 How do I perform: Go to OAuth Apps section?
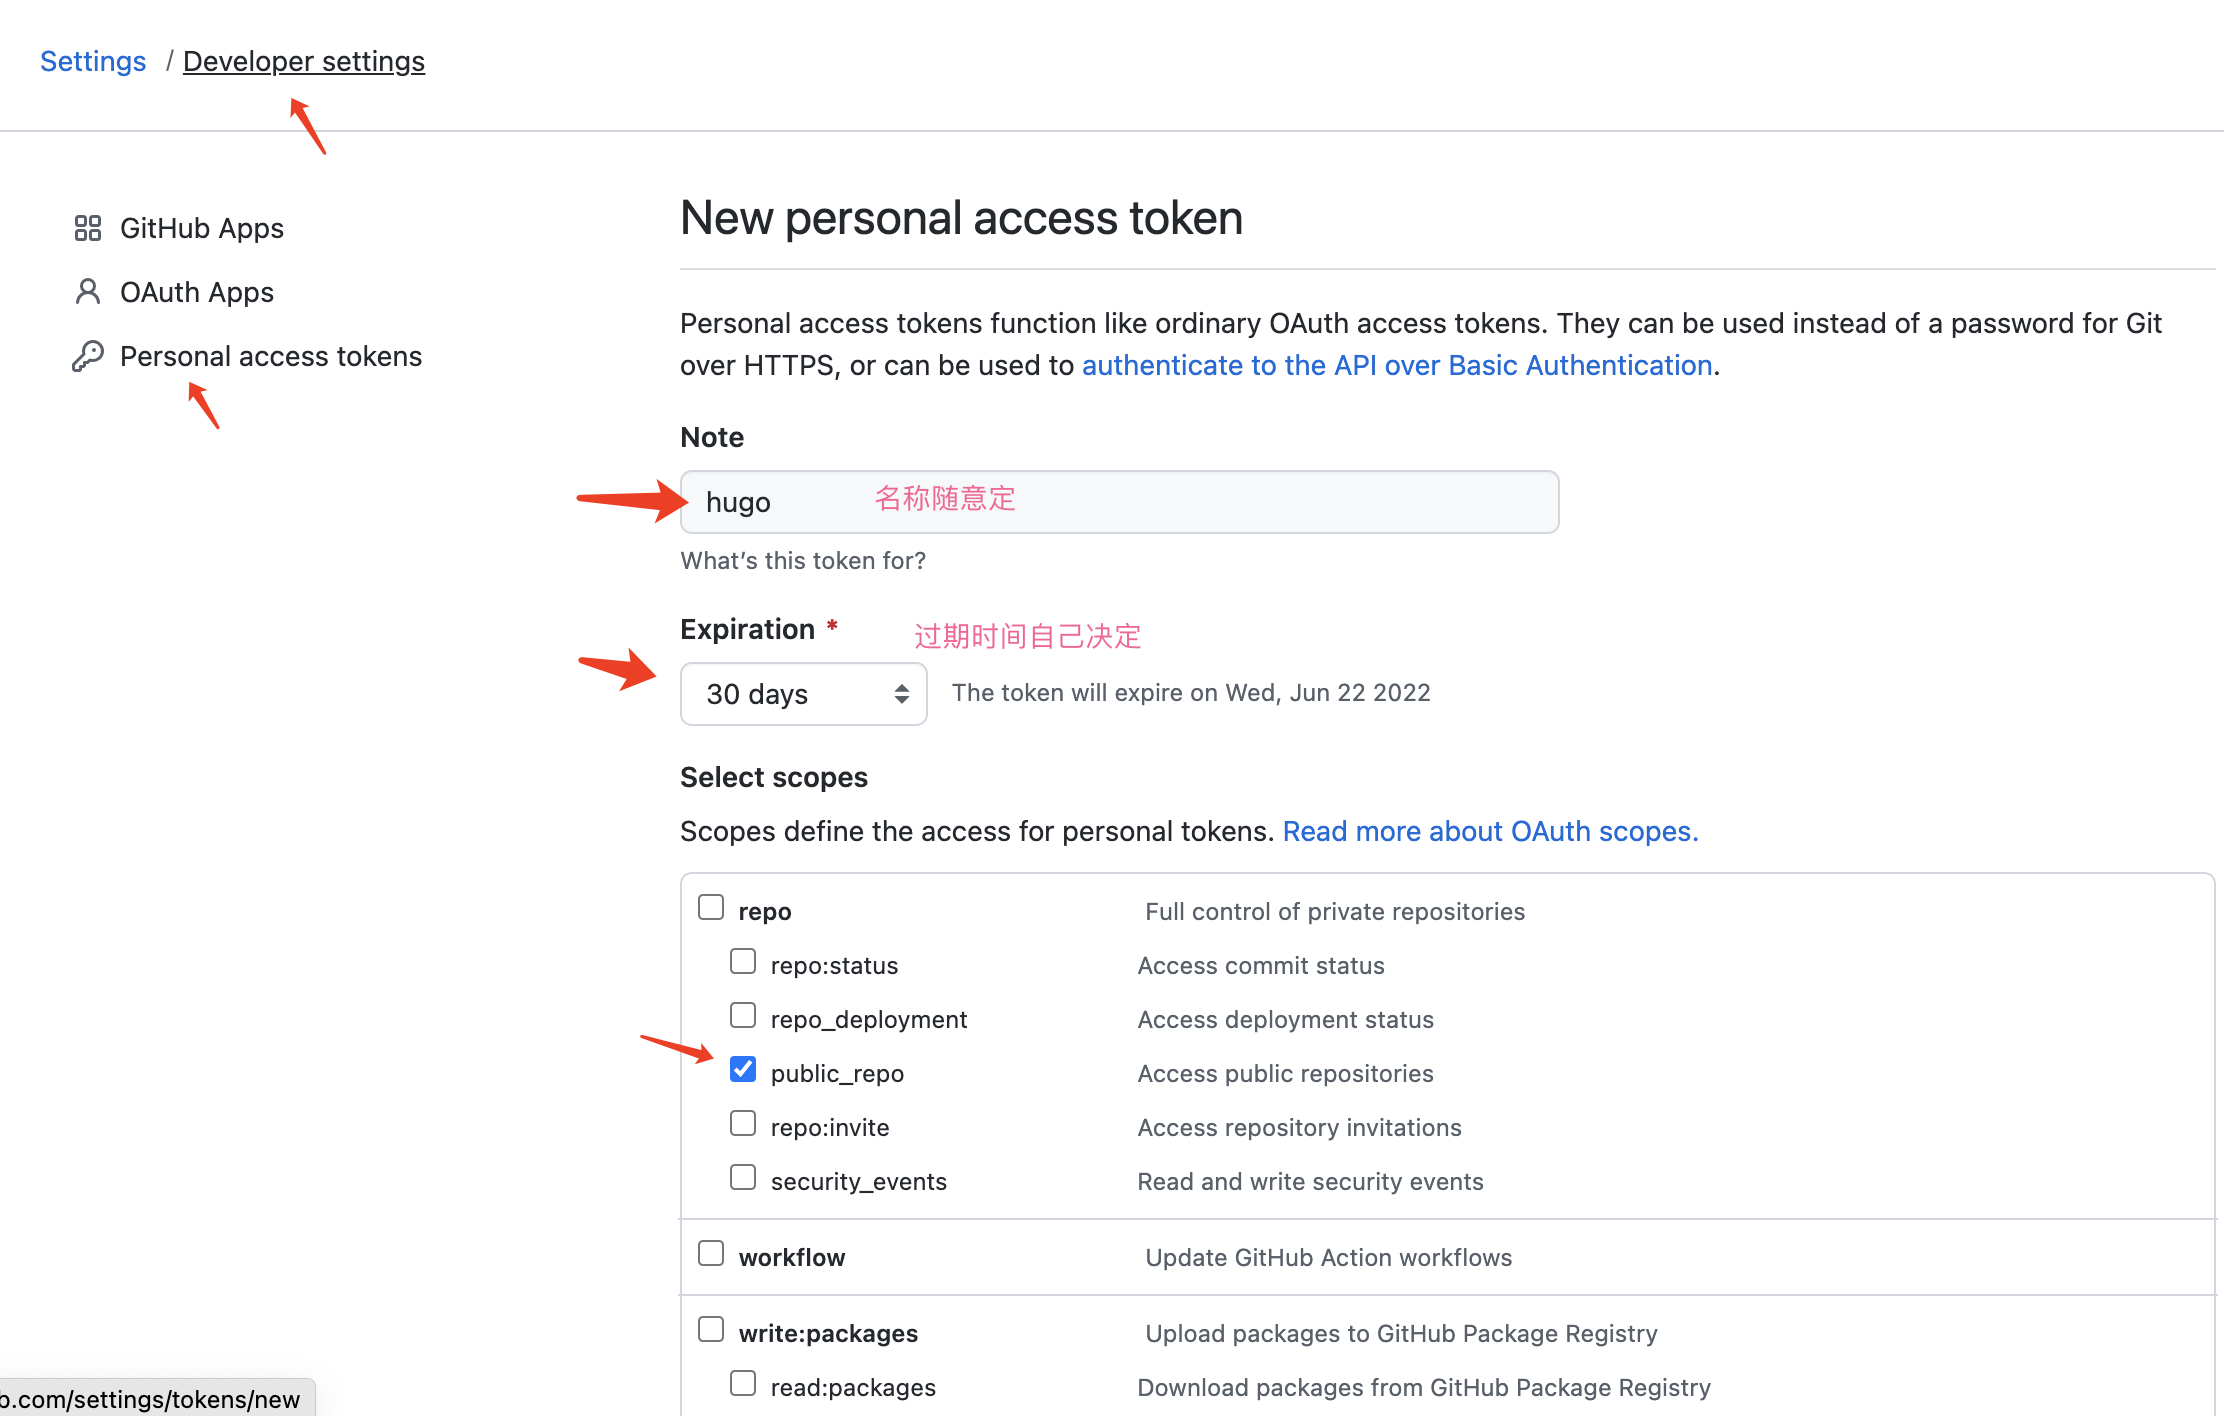(197, 292)
